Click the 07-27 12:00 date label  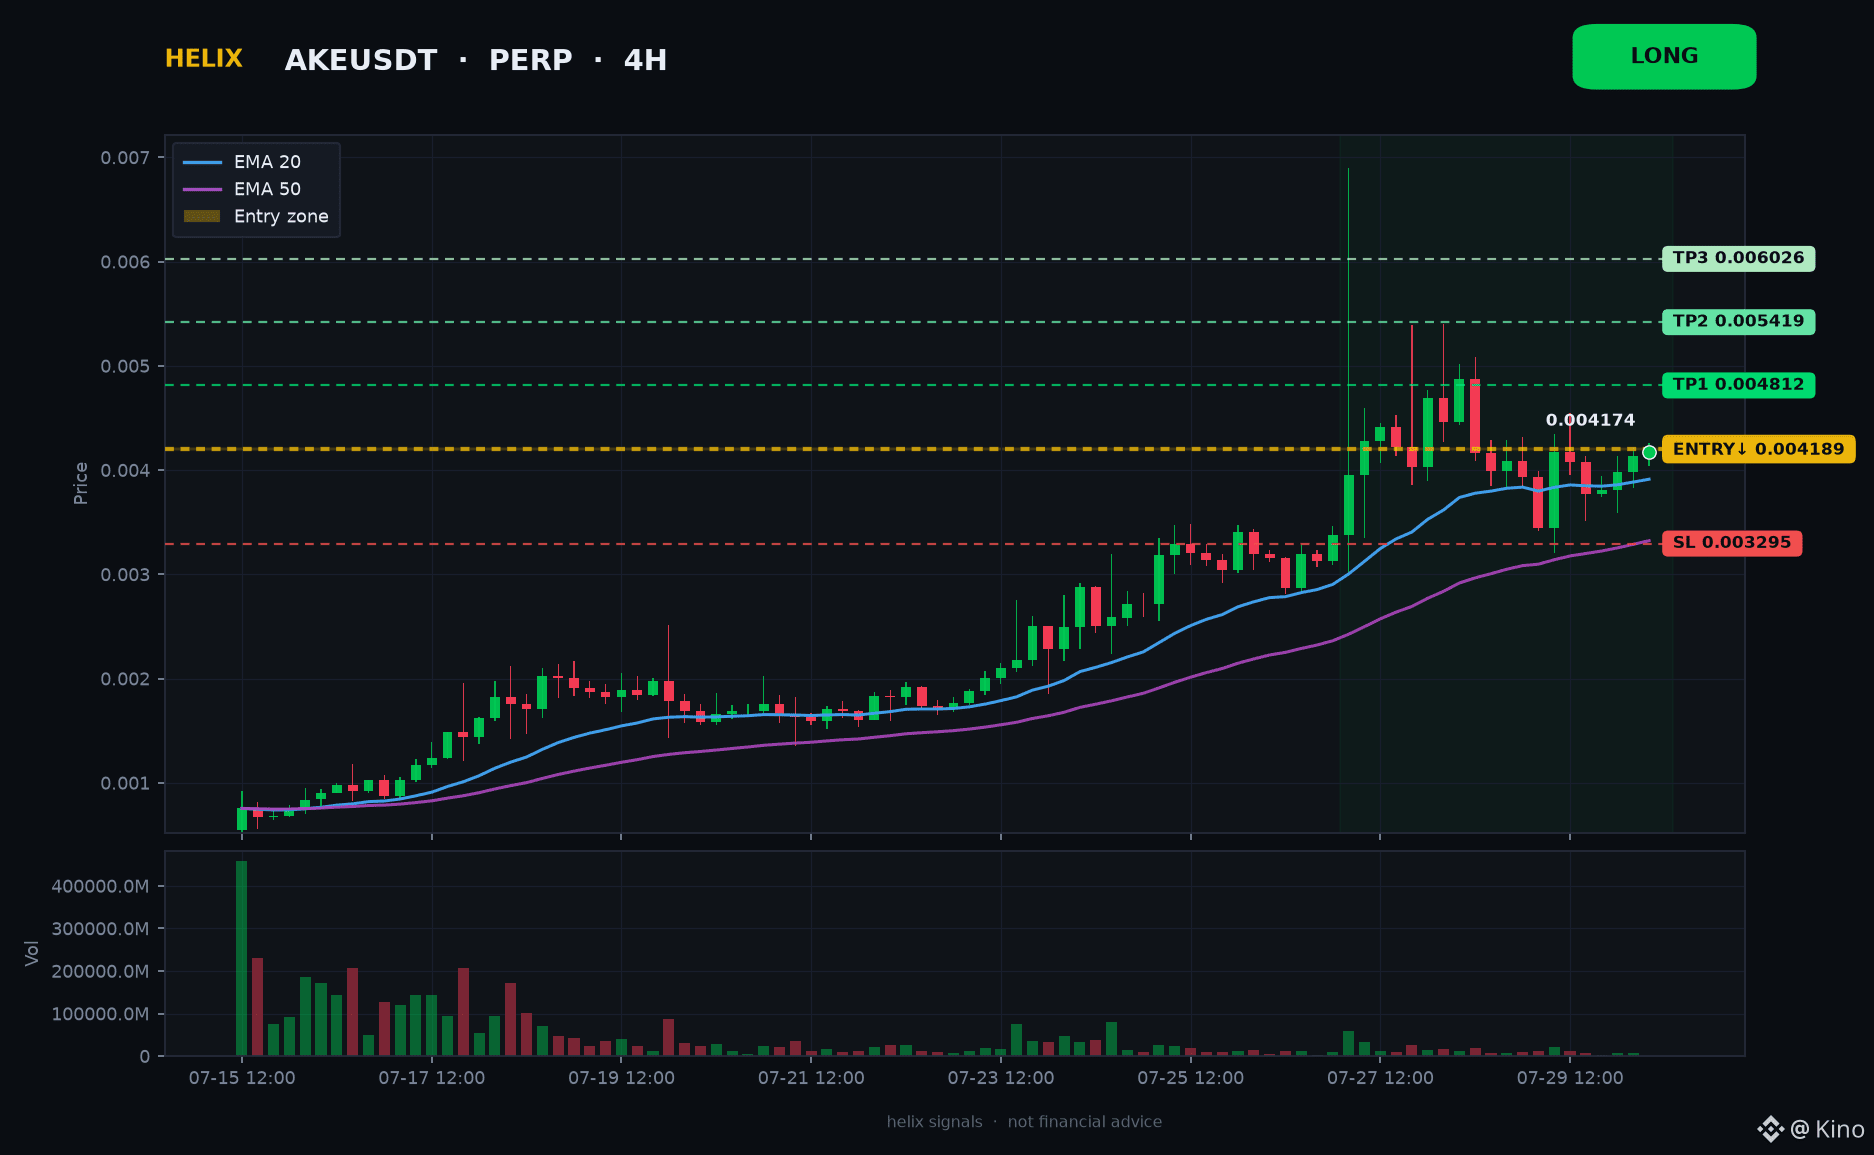[x=1380, y=1078]
